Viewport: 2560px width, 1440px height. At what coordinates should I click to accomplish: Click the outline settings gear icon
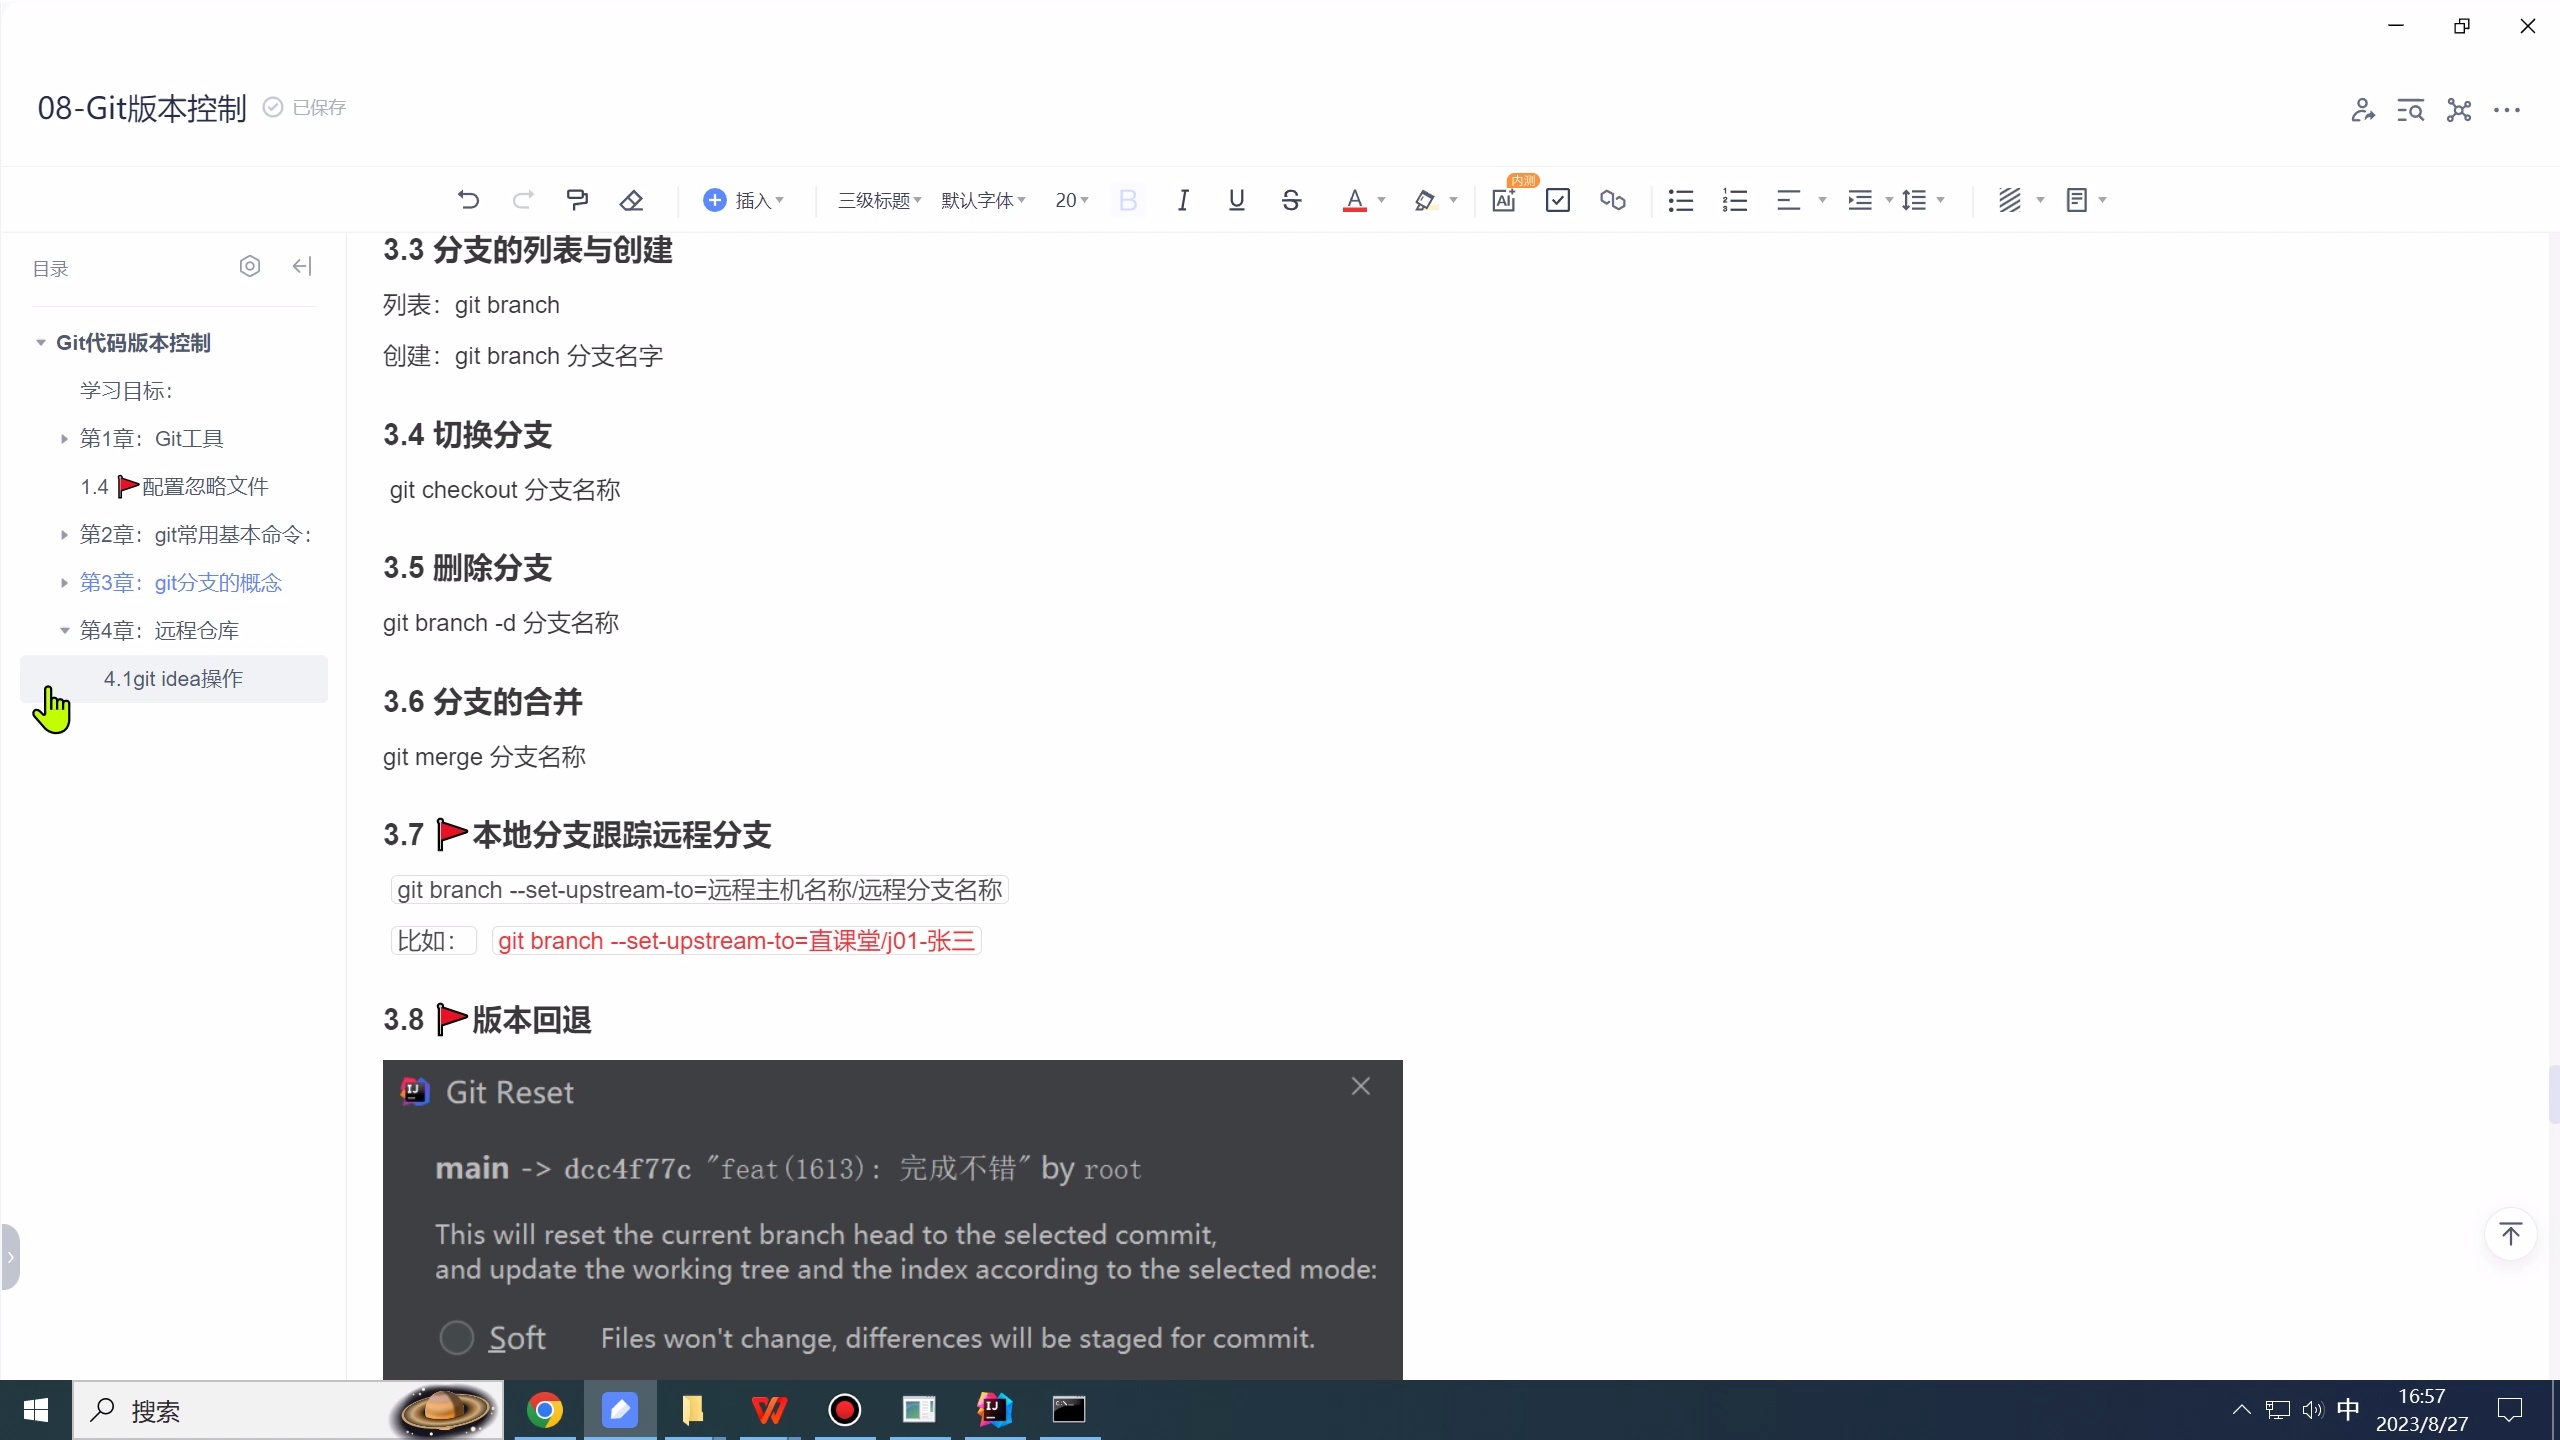(x=249, y=265)
